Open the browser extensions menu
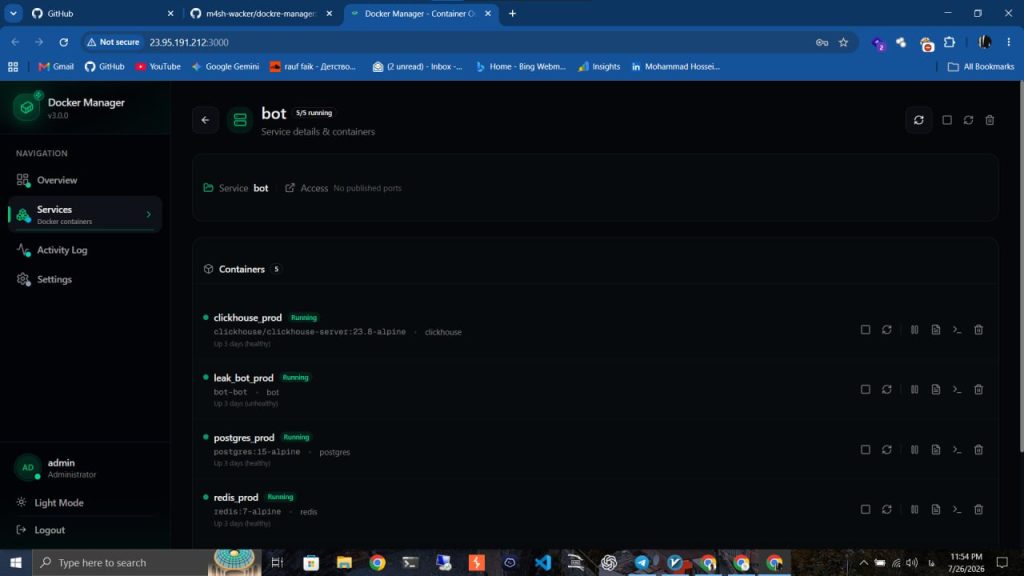This screenshot has height=576, width=1024. point(950,42)
